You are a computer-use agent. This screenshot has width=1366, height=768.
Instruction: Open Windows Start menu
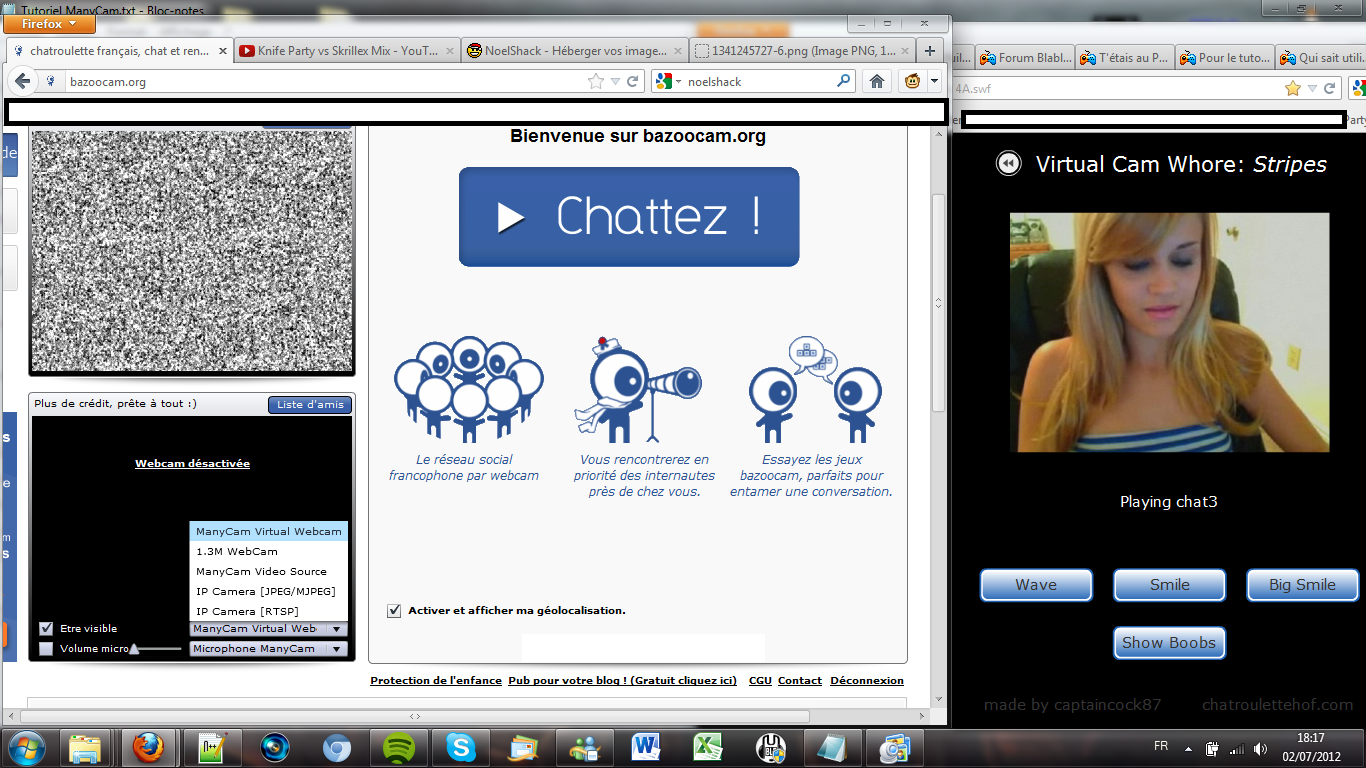point(25,748)
